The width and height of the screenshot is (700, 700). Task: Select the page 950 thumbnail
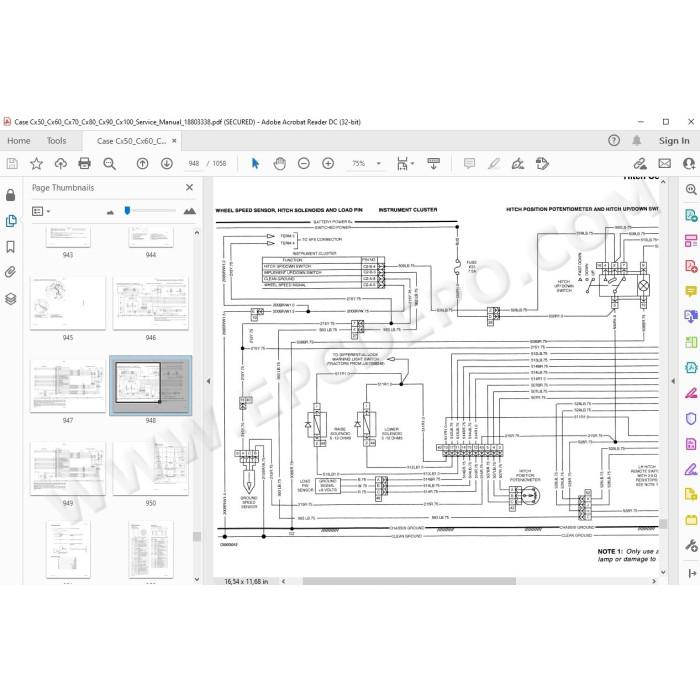[150, 469]
